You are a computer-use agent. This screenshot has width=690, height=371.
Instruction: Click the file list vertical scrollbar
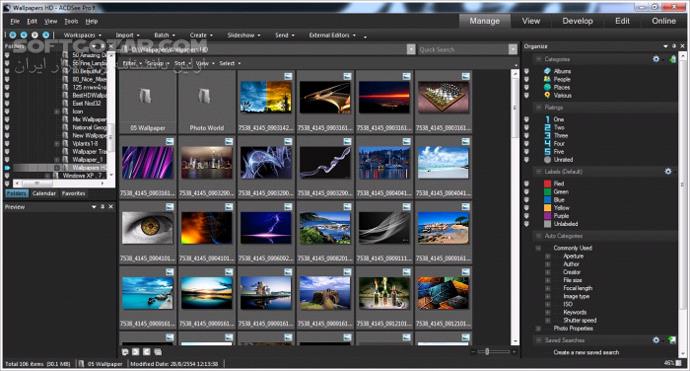point(515,207)
